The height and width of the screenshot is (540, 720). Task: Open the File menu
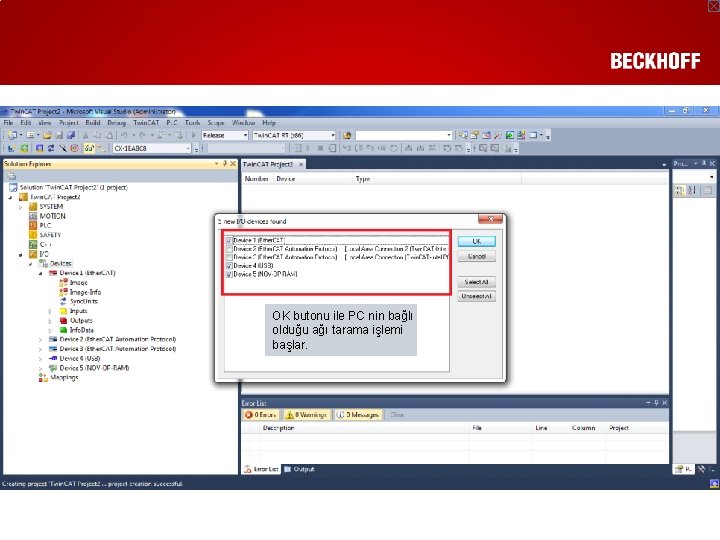click(8, 123)
